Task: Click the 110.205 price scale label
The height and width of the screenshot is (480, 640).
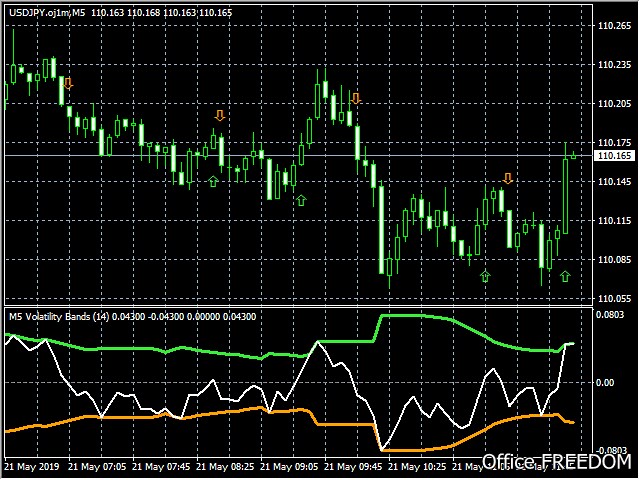Action: click(614, 104)
